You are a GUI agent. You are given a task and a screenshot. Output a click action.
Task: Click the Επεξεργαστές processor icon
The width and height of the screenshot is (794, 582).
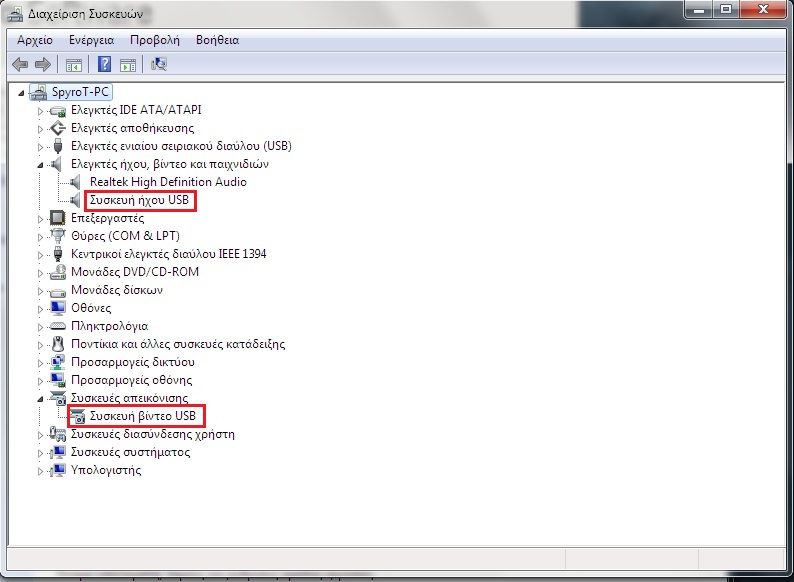point(57,218)
